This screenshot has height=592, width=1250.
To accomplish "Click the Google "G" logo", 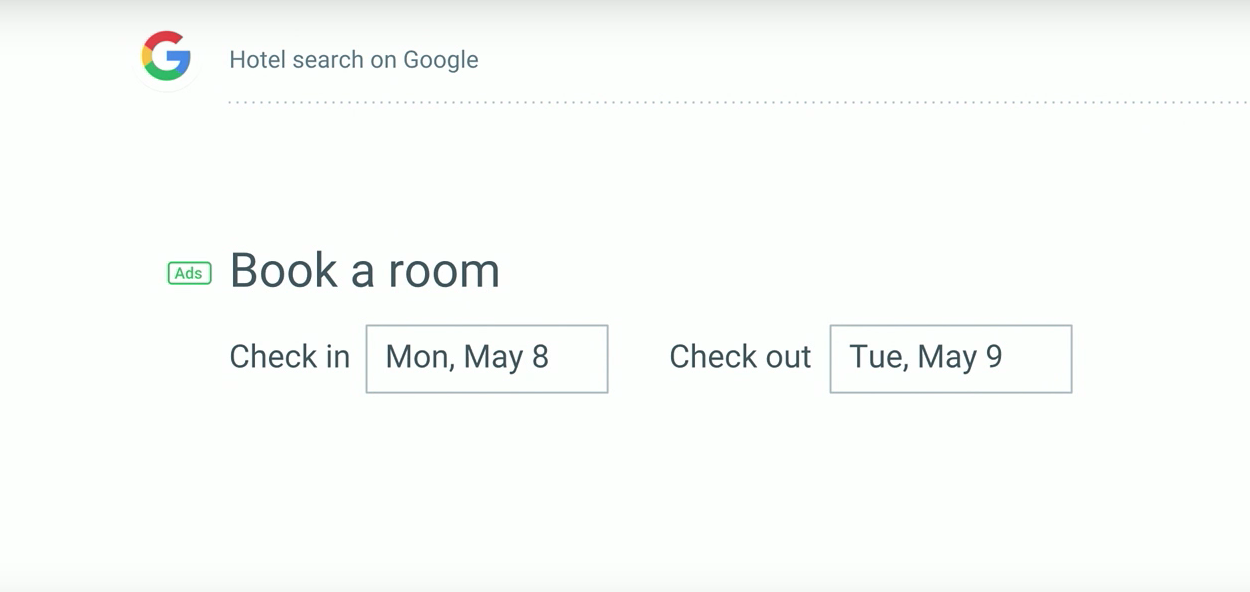I will point(166,56).
